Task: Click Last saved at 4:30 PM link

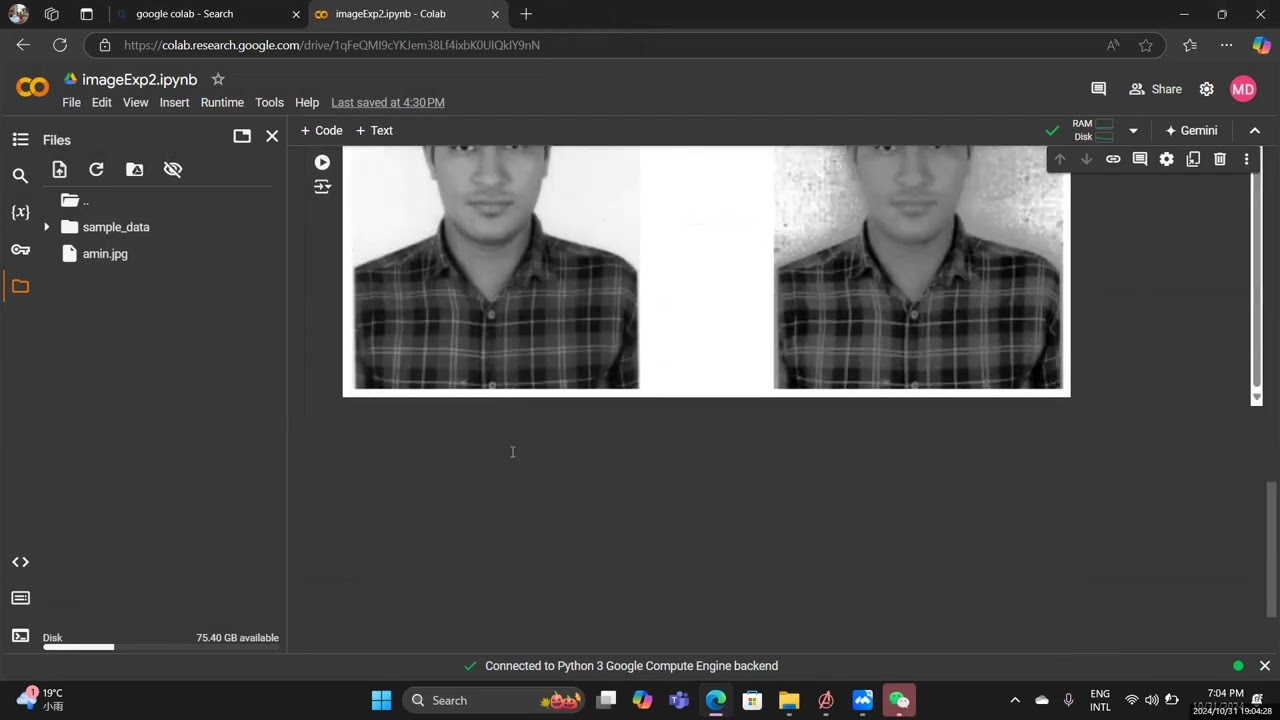Action: point(388,103)
